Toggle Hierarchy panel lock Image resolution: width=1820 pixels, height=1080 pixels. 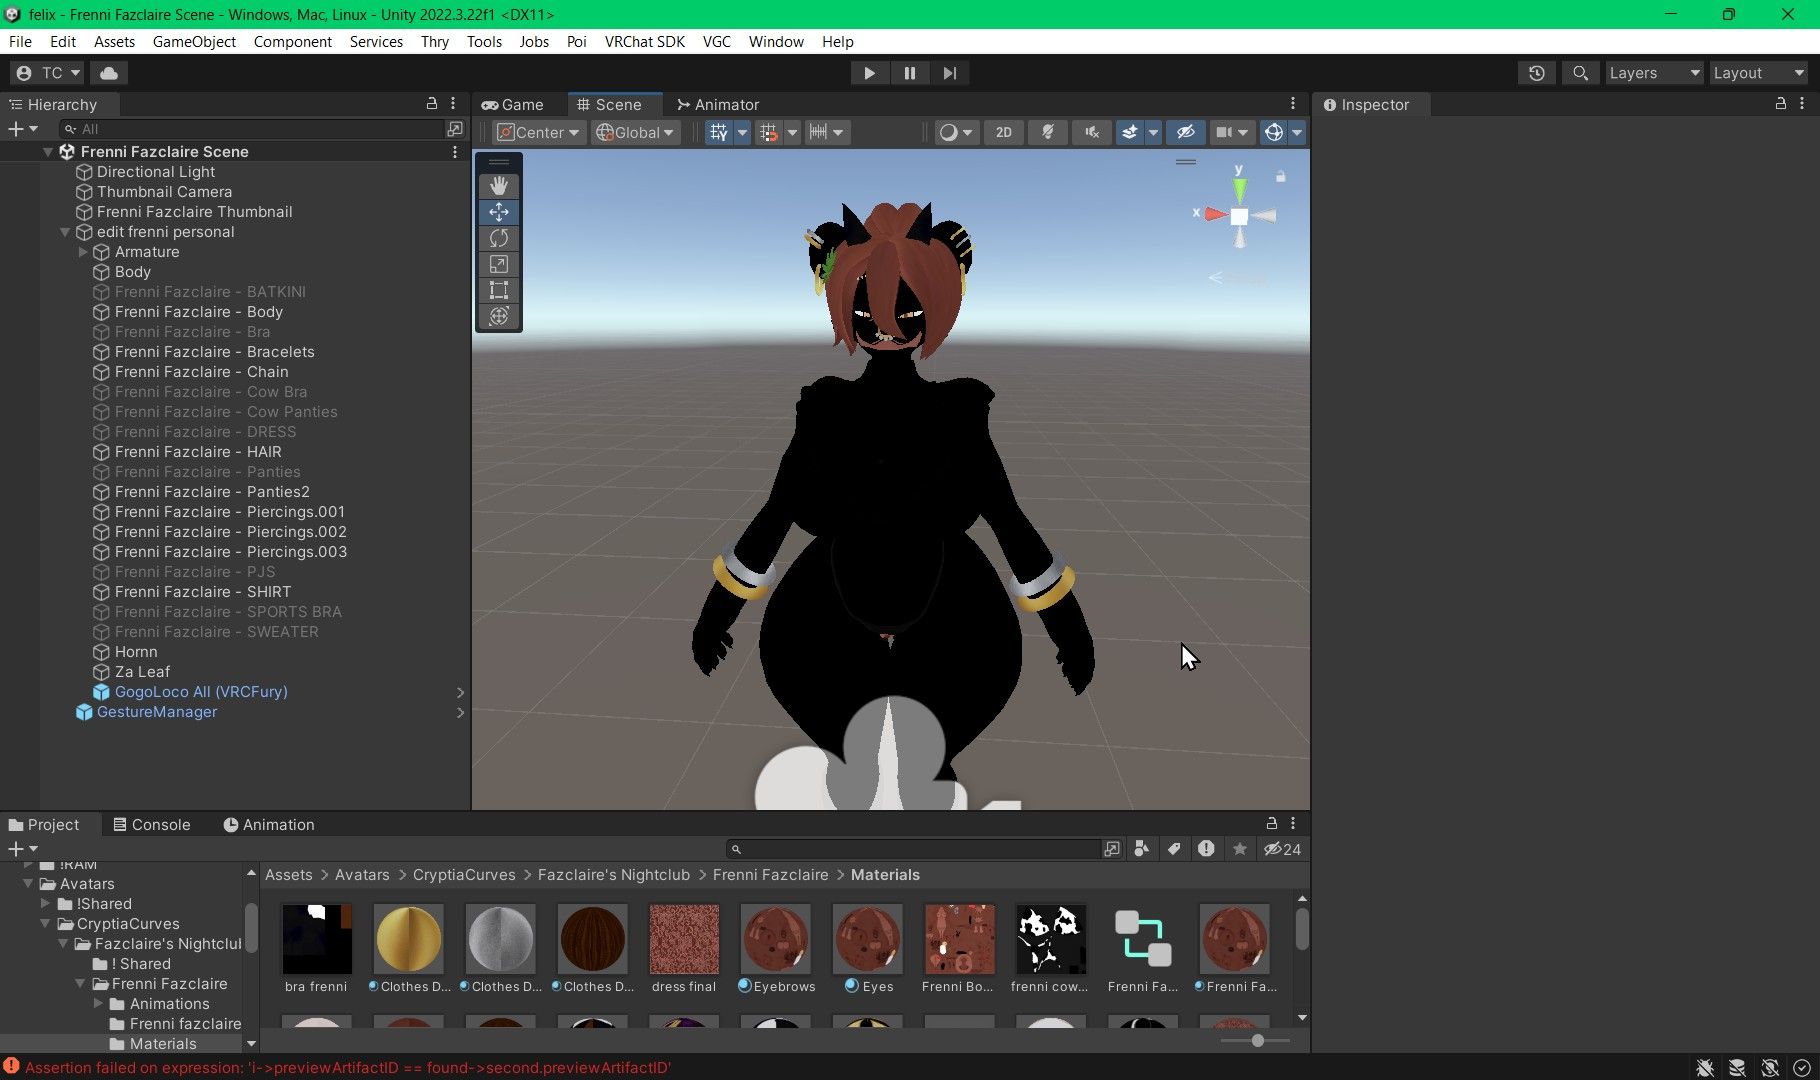pos(432,104)
